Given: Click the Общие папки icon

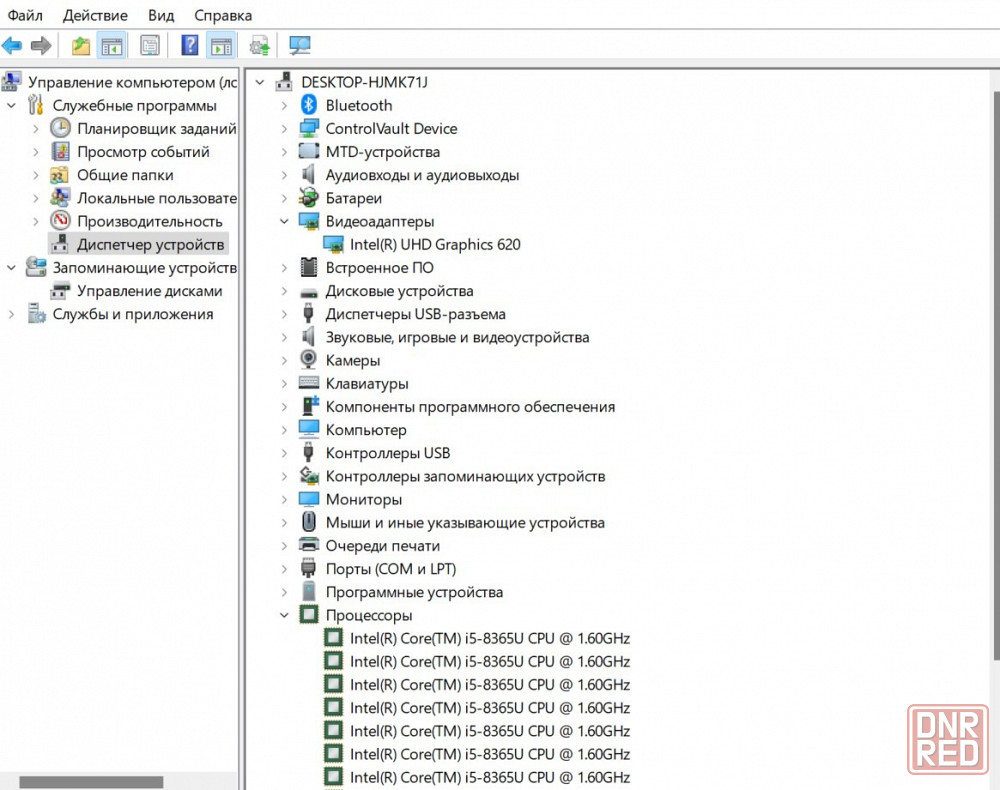Looking at the screenshot, I should coord(60,175).
